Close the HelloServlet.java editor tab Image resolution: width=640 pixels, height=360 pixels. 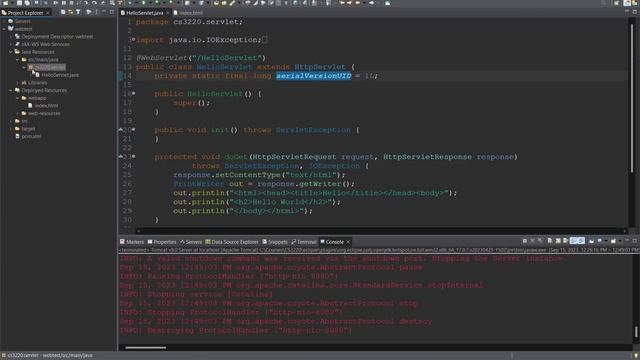168,13
